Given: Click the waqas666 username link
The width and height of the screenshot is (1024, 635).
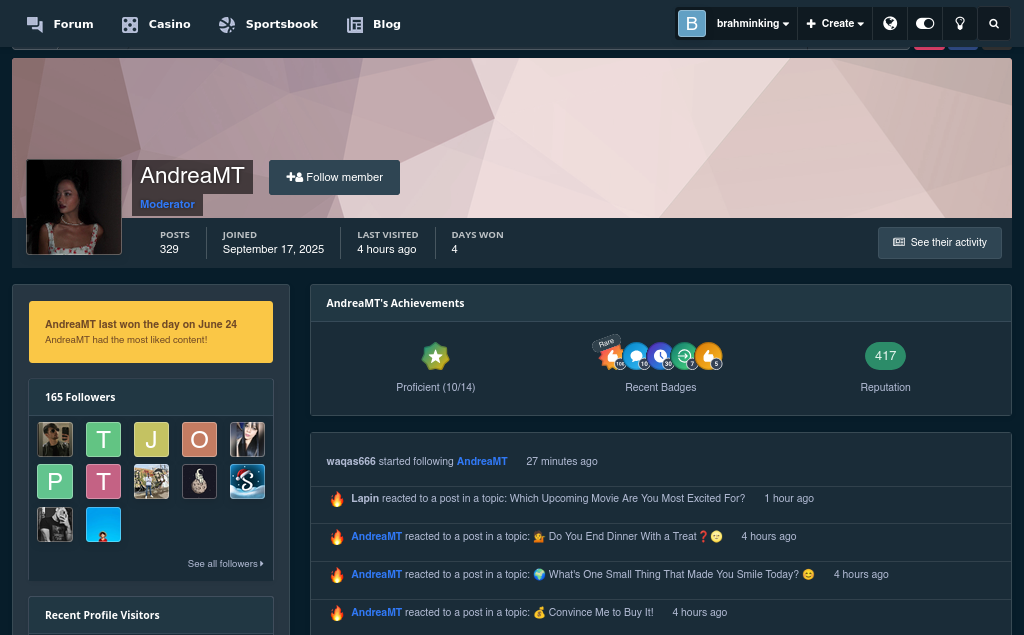Looking at the screenshot, I should coord(351,461).
